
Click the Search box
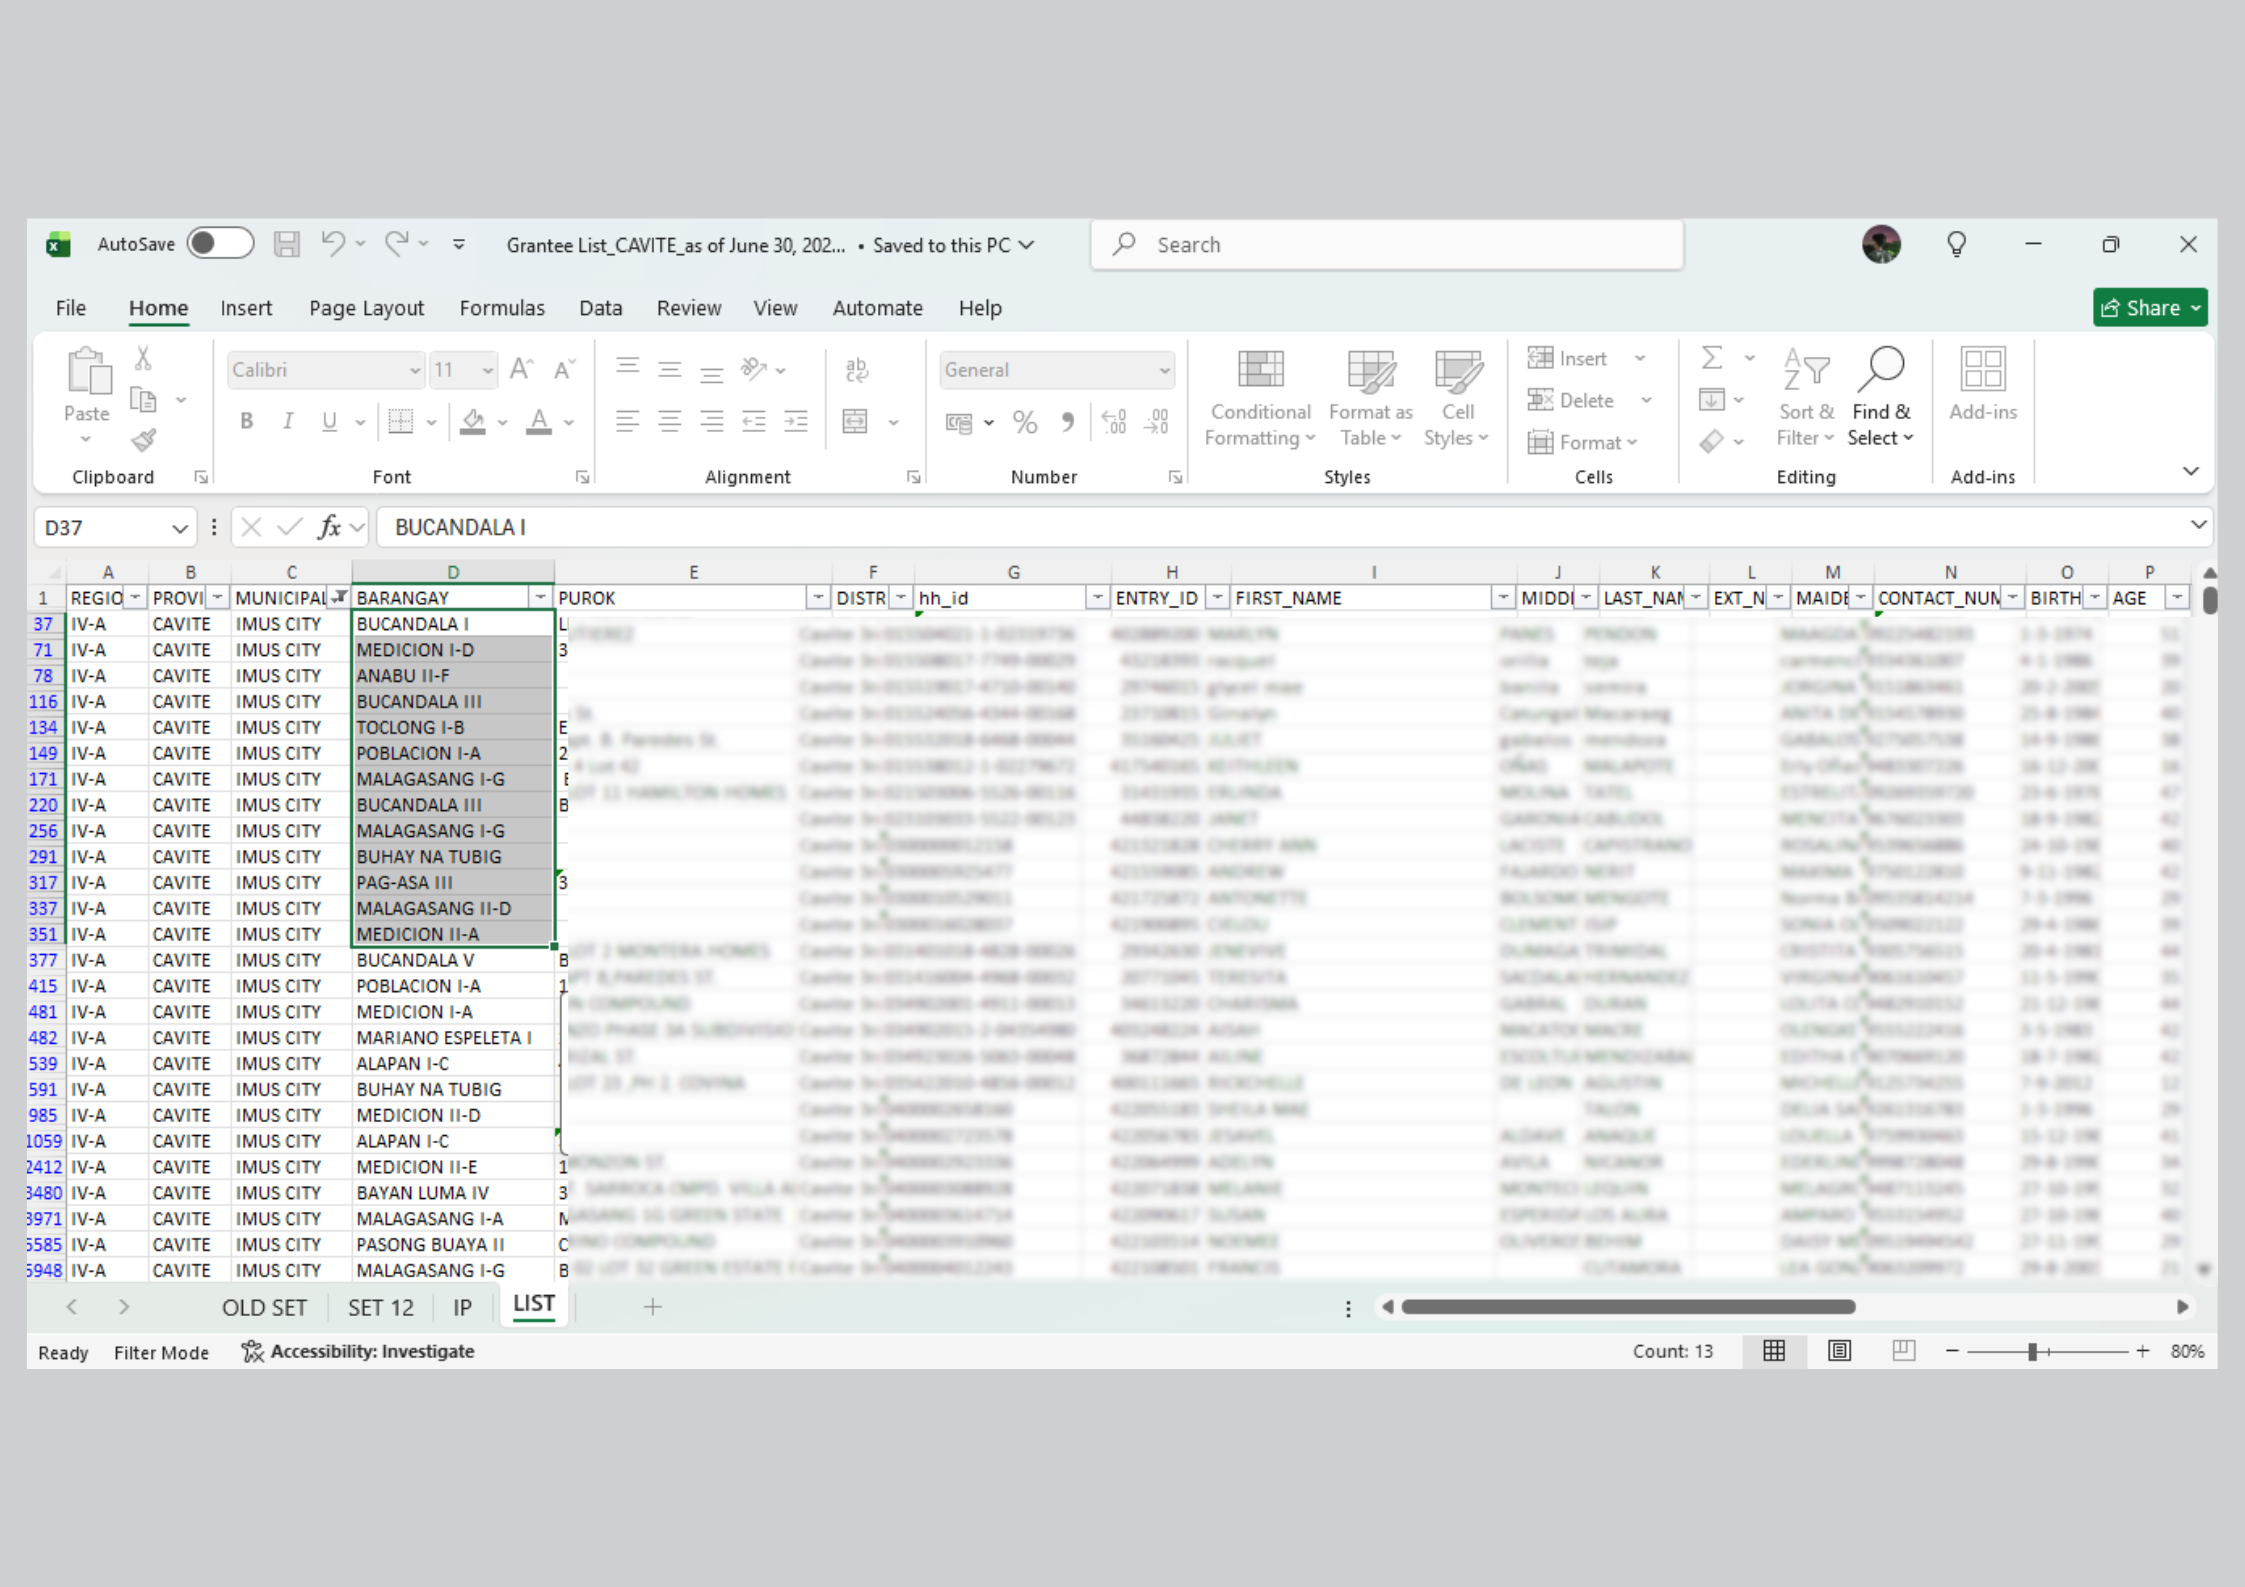click(1387, 245)
